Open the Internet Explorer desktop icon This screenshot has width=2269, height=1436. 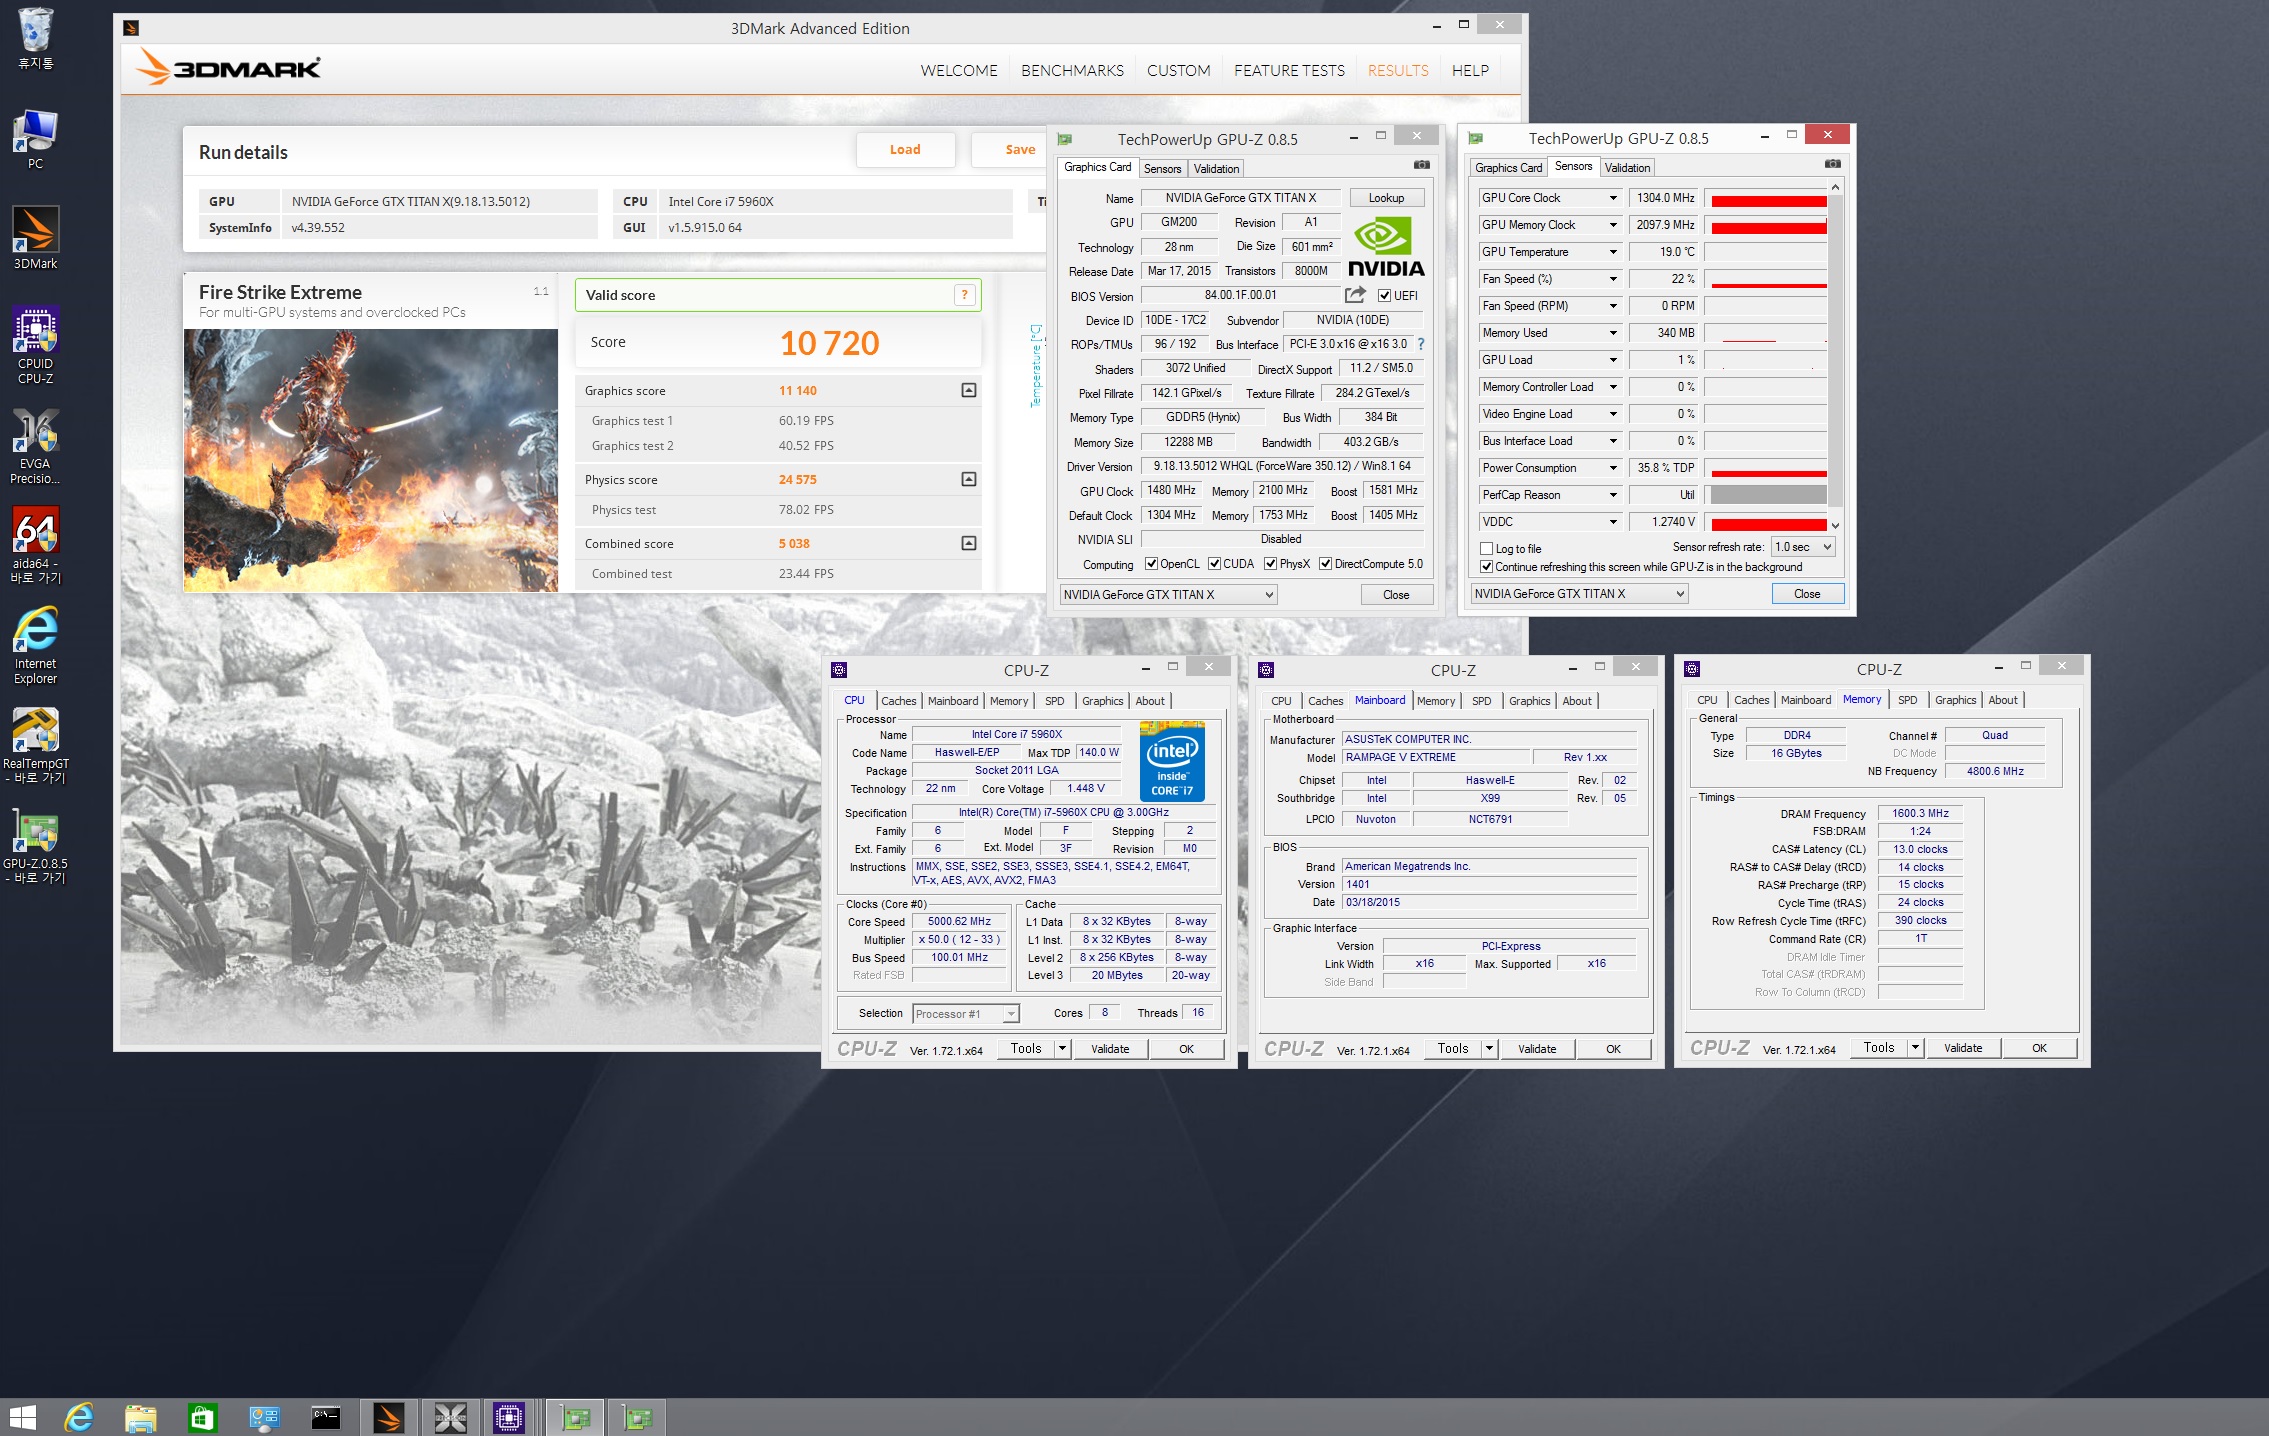pyautogui.click(x=35, y=647)
